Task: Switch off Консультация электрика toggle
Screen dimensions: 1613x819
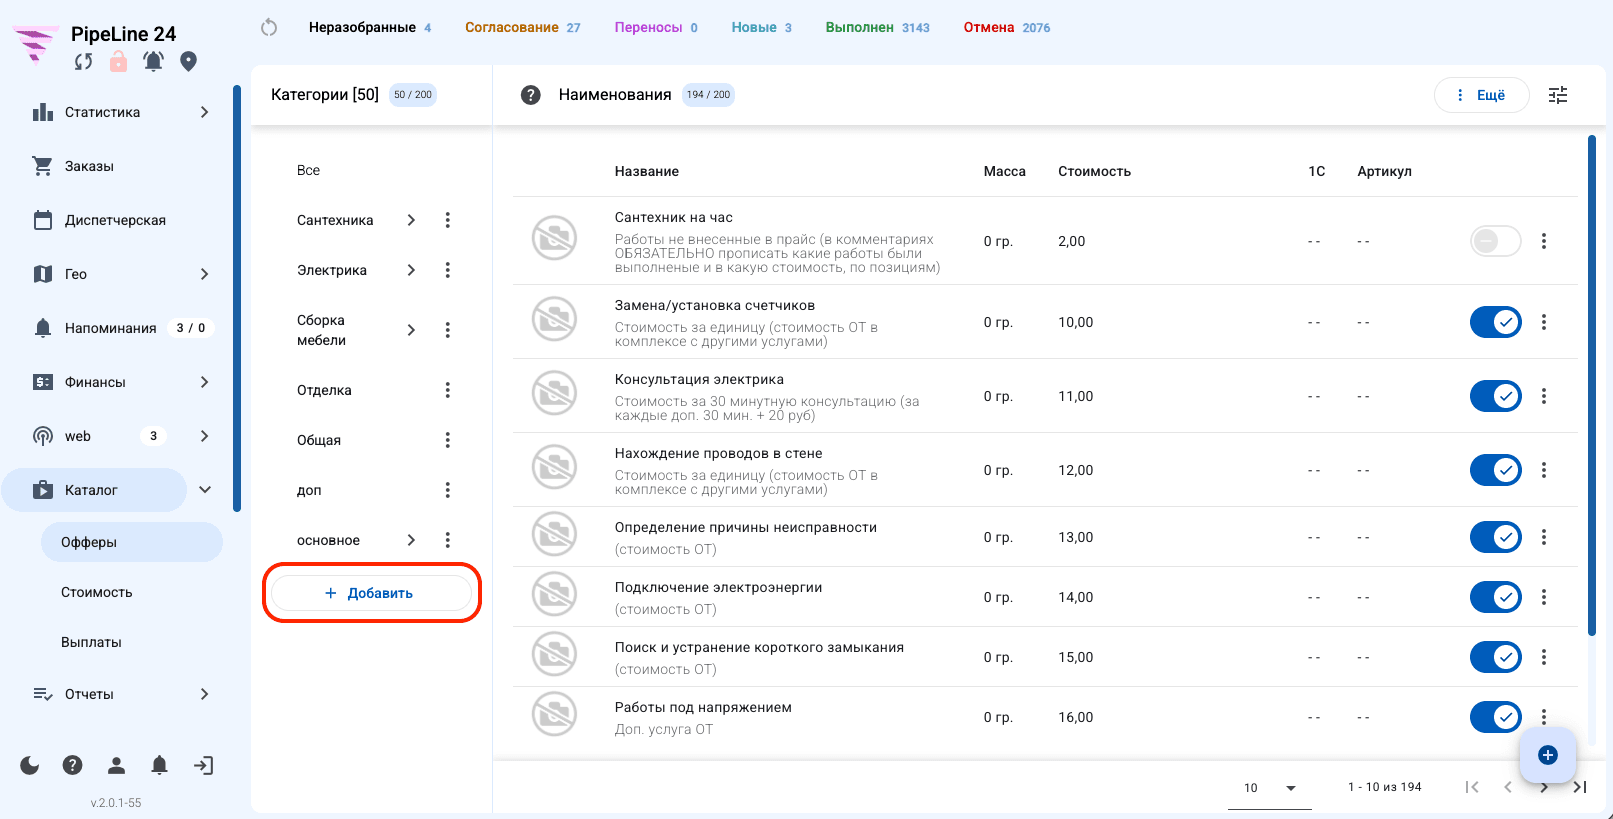Action: coord(1496,396)
